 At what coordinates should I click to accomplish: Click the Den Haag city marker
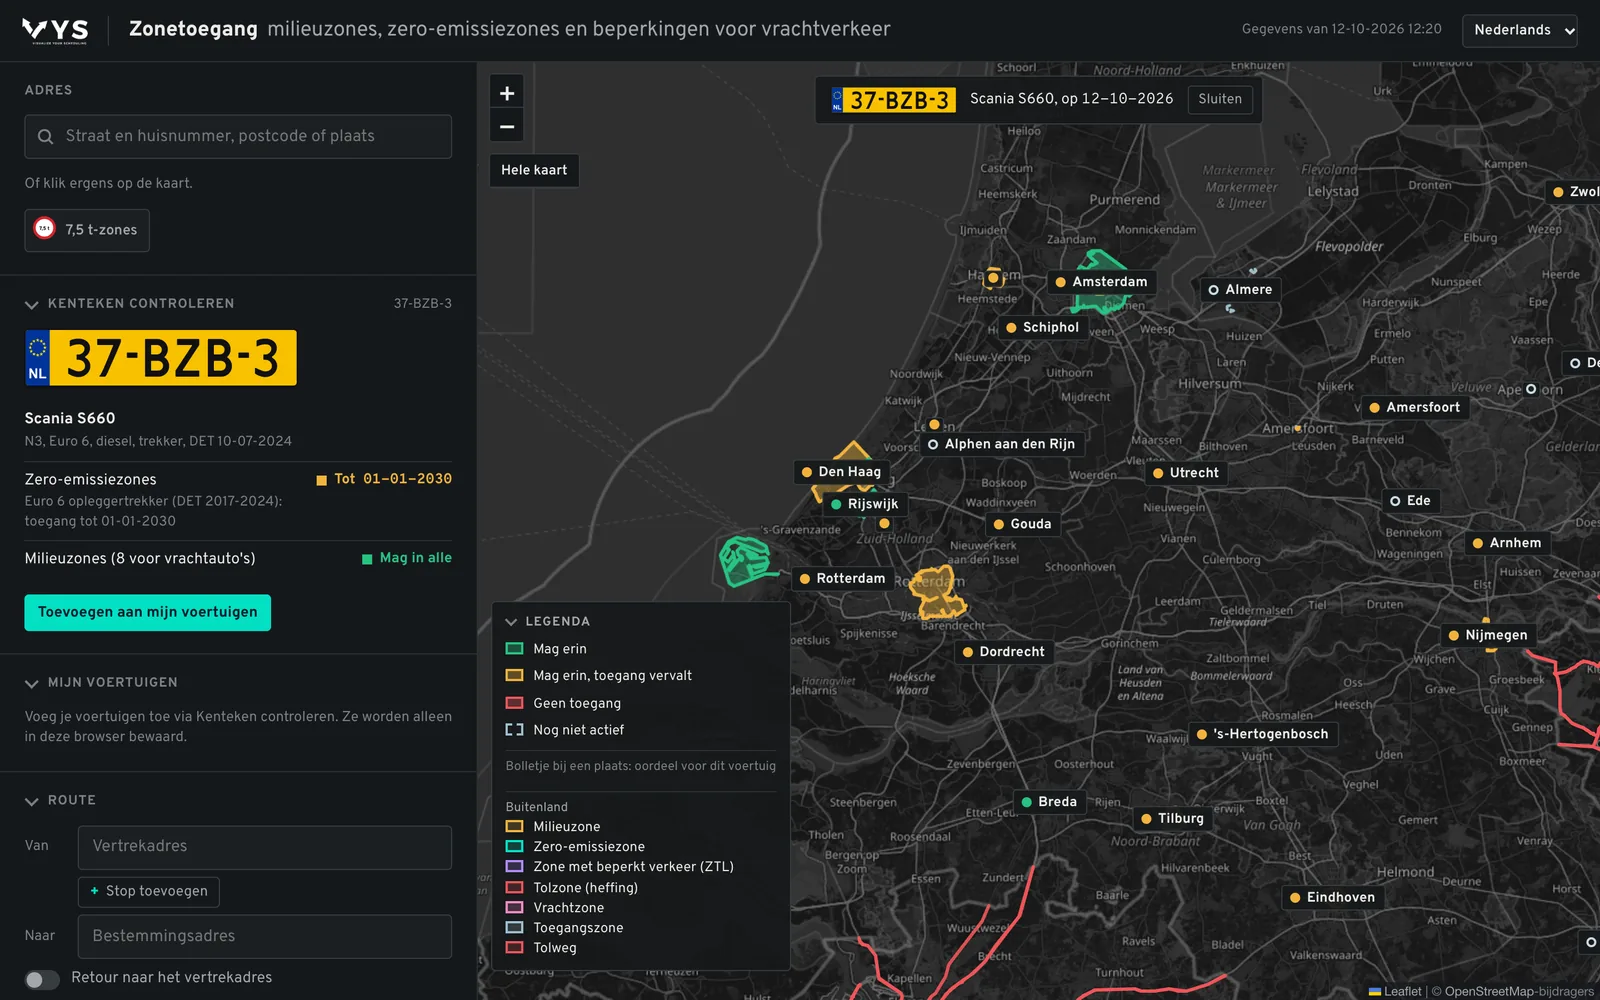point(842,472)
